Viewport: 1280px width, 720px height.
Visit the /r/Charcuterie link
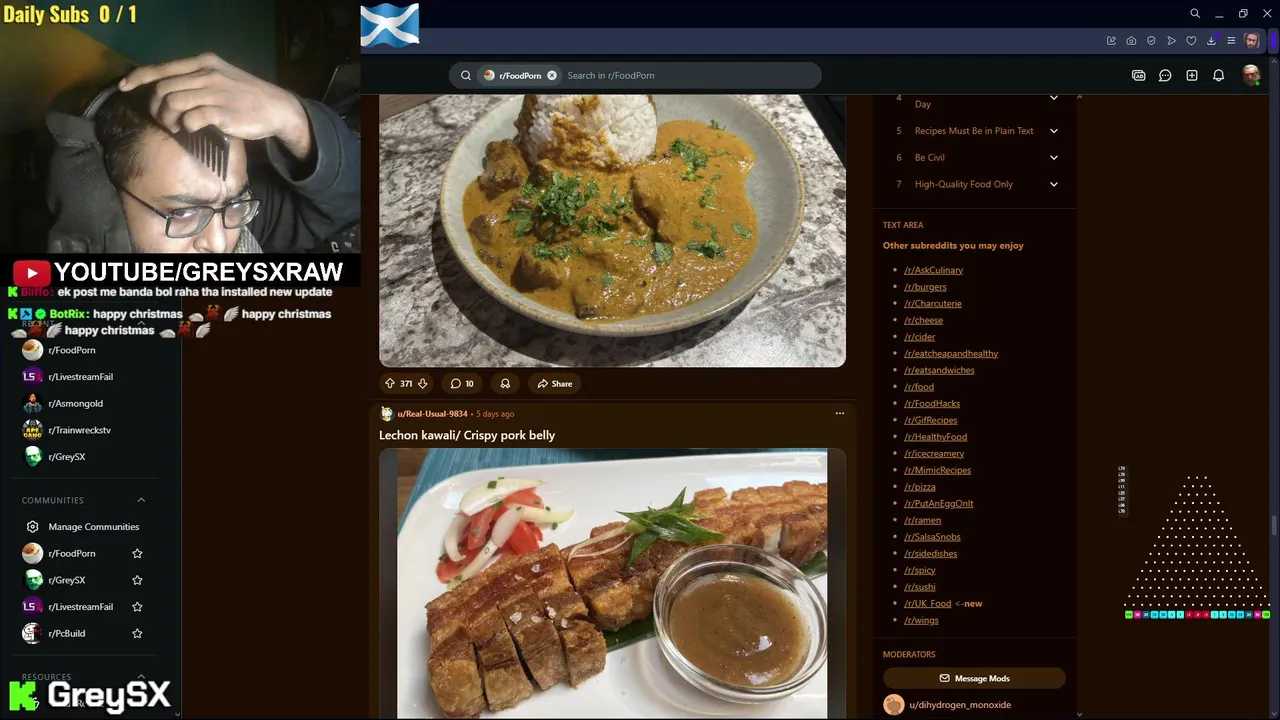point(933,303)
